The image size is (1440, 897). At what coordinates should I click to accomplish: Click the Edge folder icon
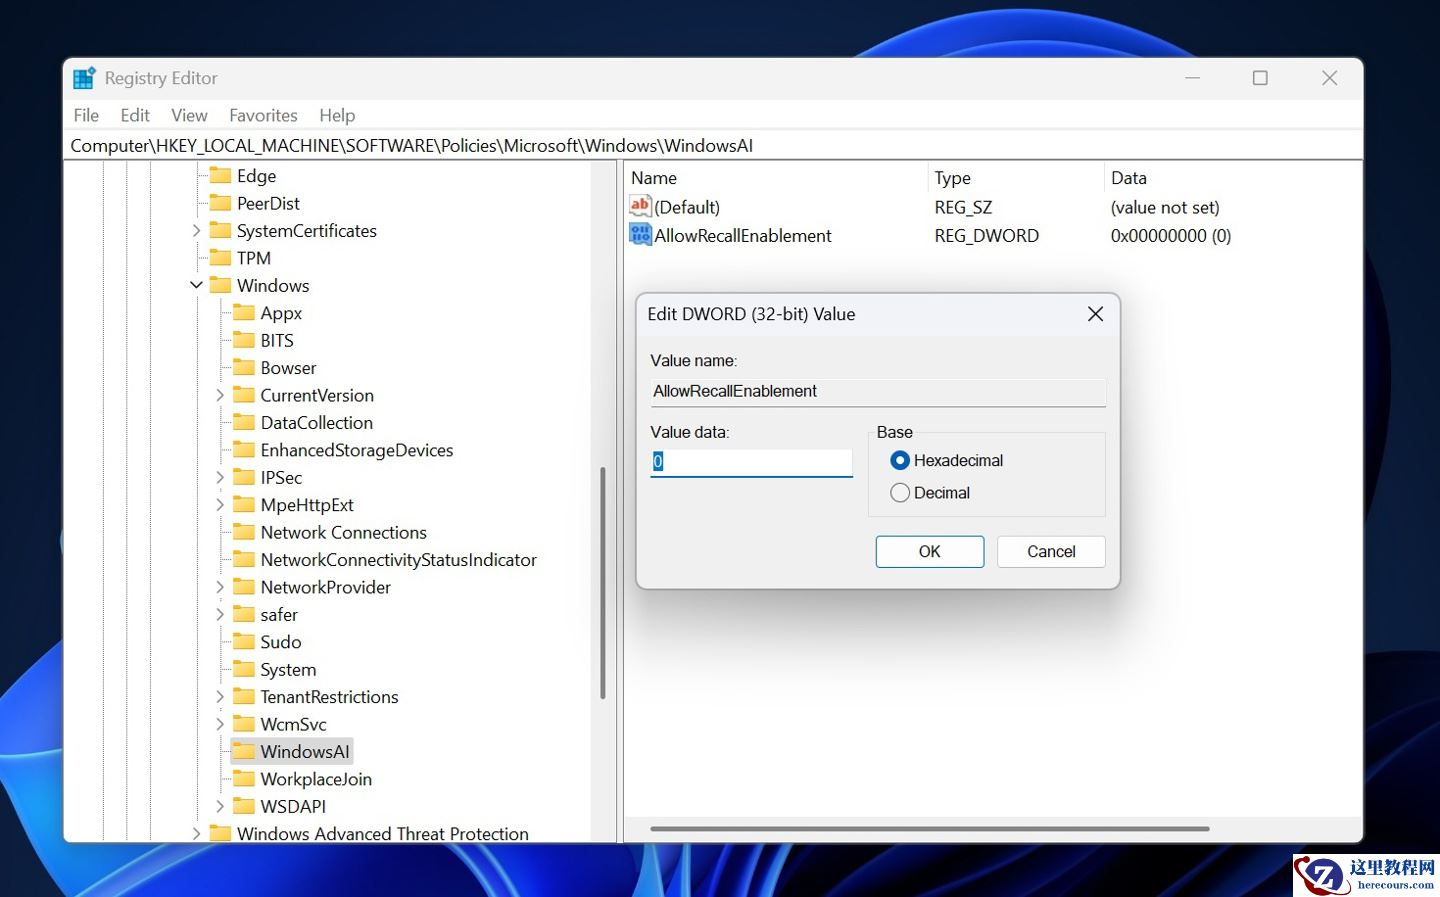[220, 175]
